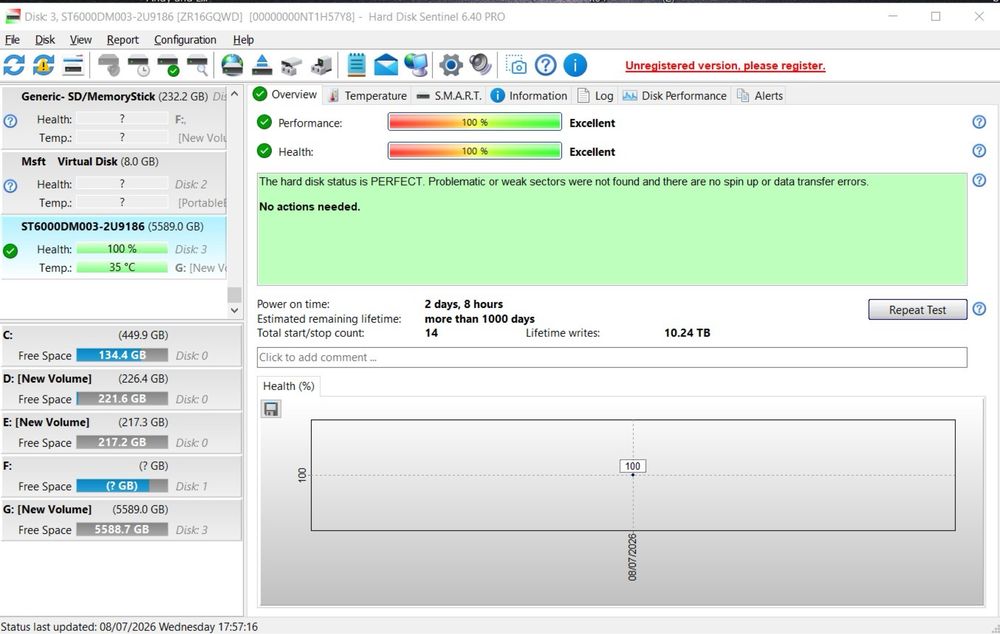Click the blue Refresh arrows toolbar icon
1000x634 pixels.
(x=14, y=65)
